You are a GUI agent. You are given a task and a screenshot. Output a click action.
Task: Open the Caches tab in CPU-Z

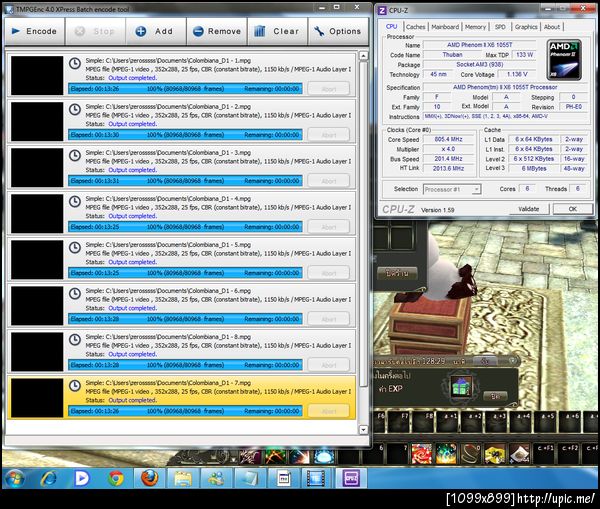tap(416, 27)
